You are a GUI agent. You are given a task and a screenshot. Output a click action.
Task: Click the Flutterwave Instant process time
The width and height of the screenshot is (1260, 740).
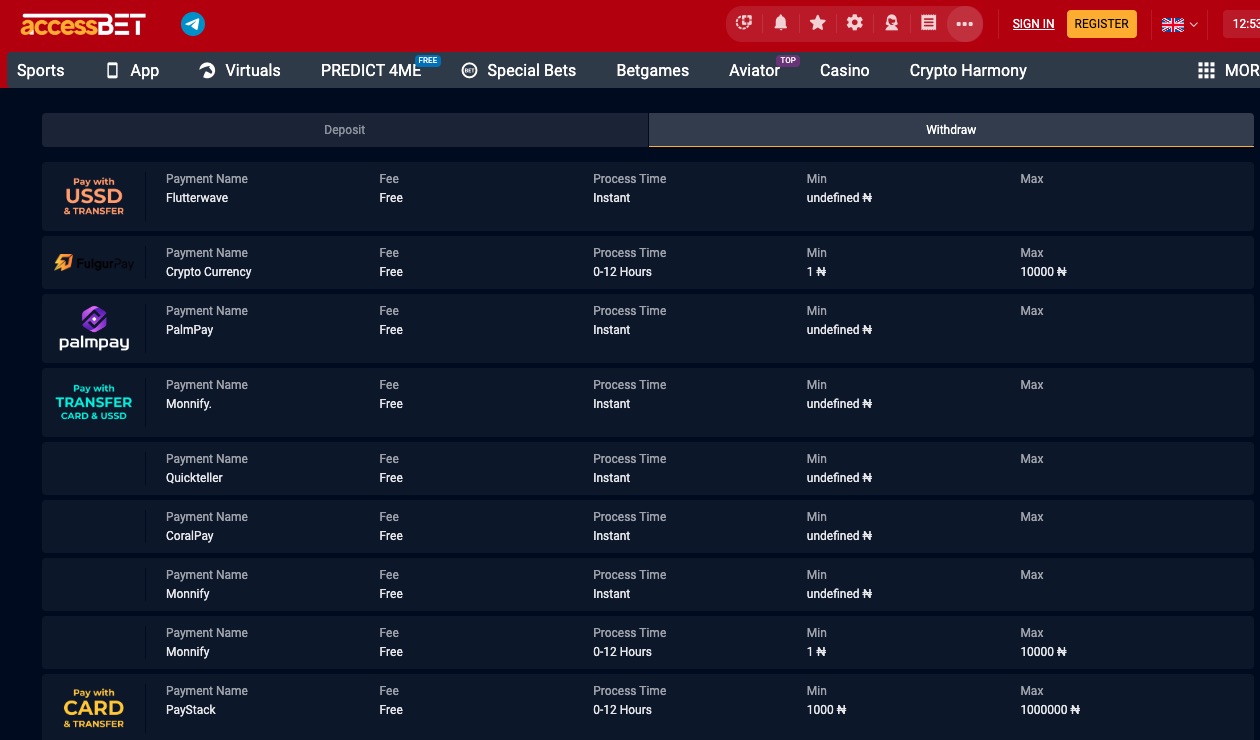coord(612,198)
